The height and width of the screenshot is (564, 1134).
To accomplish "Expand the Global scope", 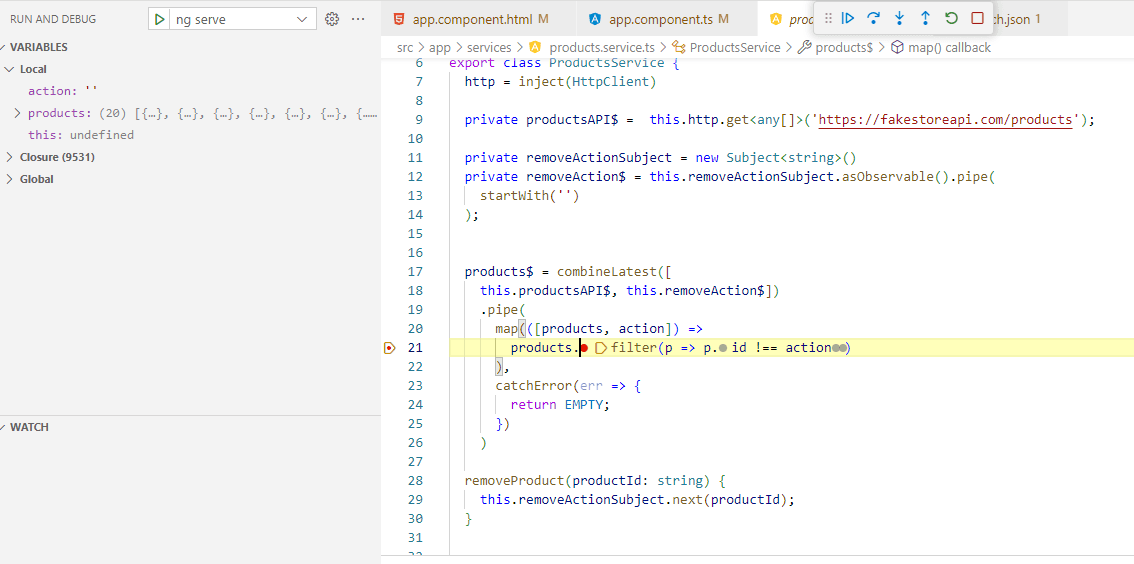I will pos(10,179).
